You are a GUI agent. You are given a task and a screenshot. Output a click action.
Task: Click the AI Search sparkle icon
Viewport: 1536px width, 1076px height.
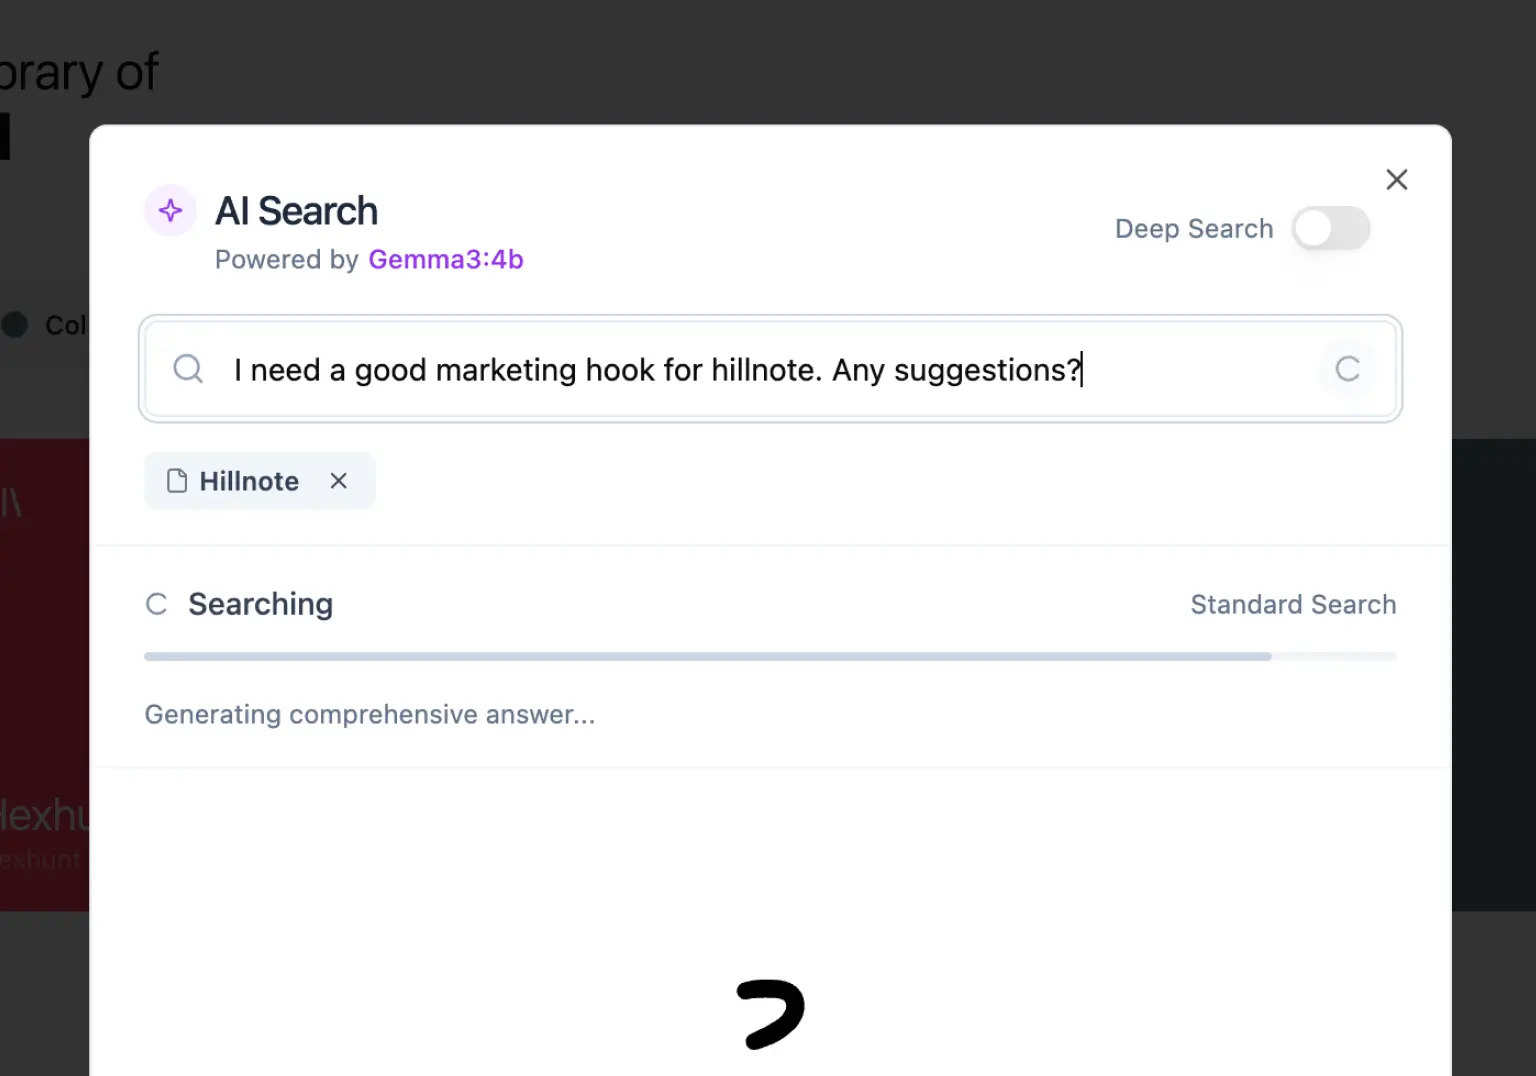point(171,211)
